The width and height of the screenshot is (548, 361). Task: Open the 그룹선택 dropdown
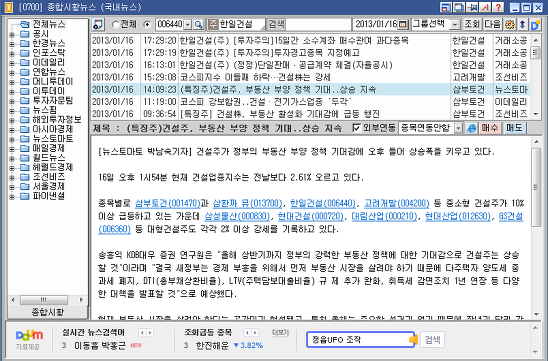click(454, 25)
